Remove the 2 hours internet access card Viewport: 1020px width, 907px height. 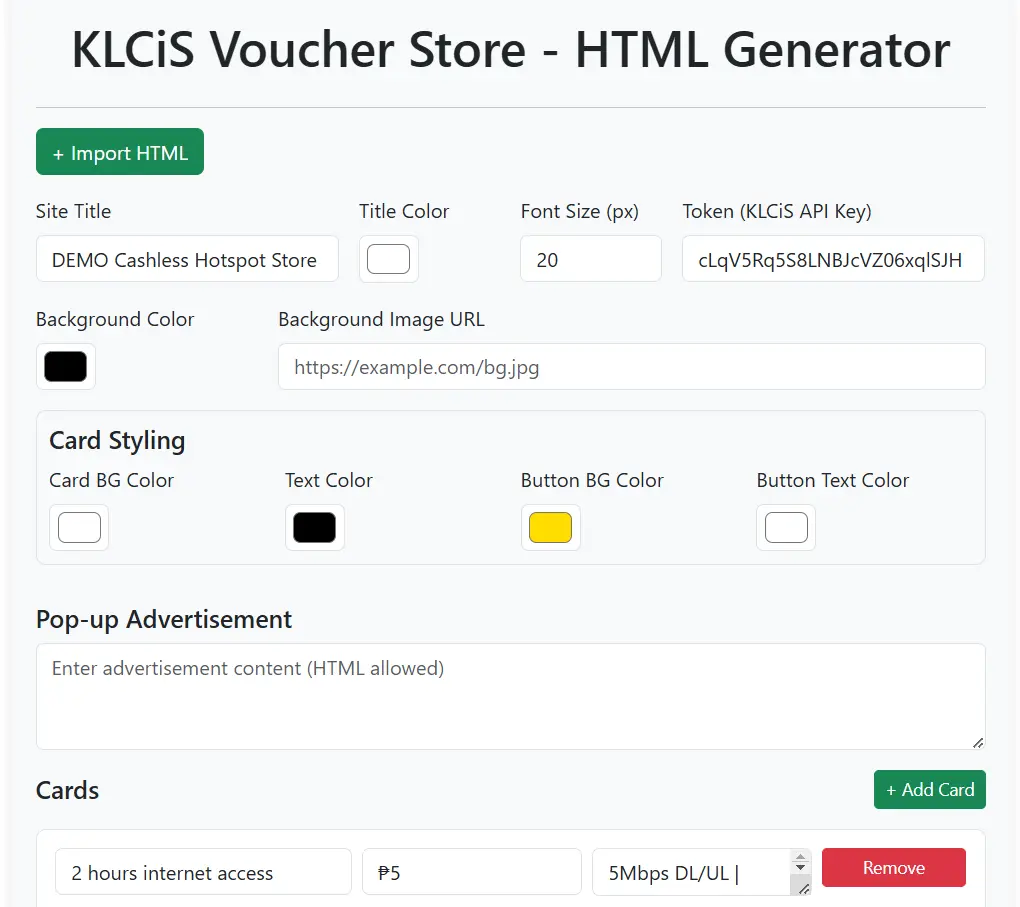click(x=894, y=867)
